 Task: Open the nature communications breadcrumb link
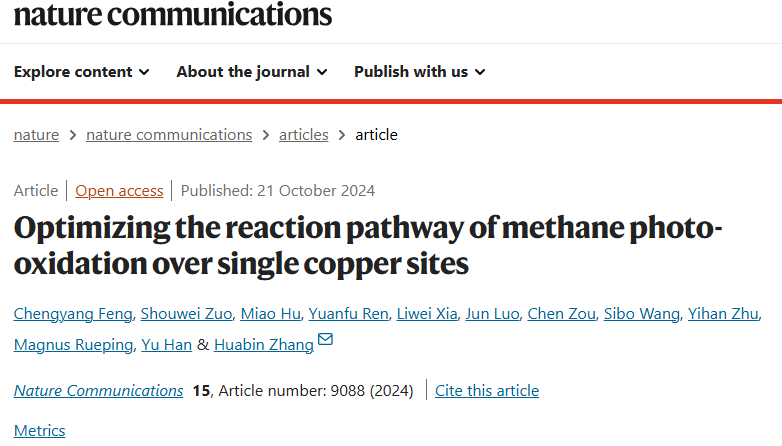pyautogui.click(x=169, y=135)
